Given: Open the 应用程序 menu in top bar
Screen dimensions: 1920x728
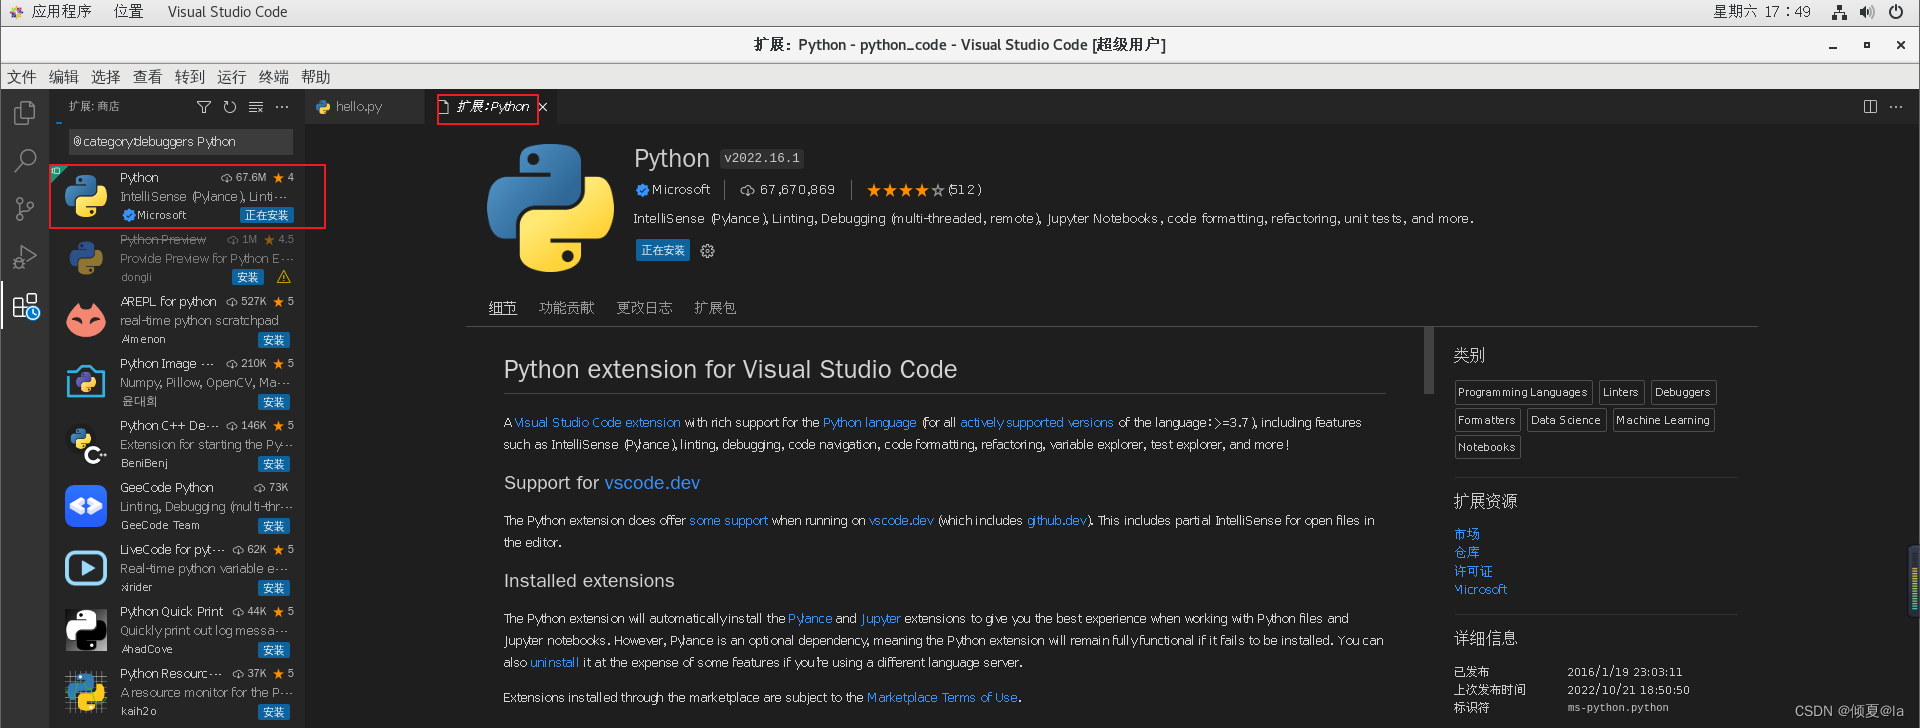Looking at the screenshot, I should click(62, 12).
